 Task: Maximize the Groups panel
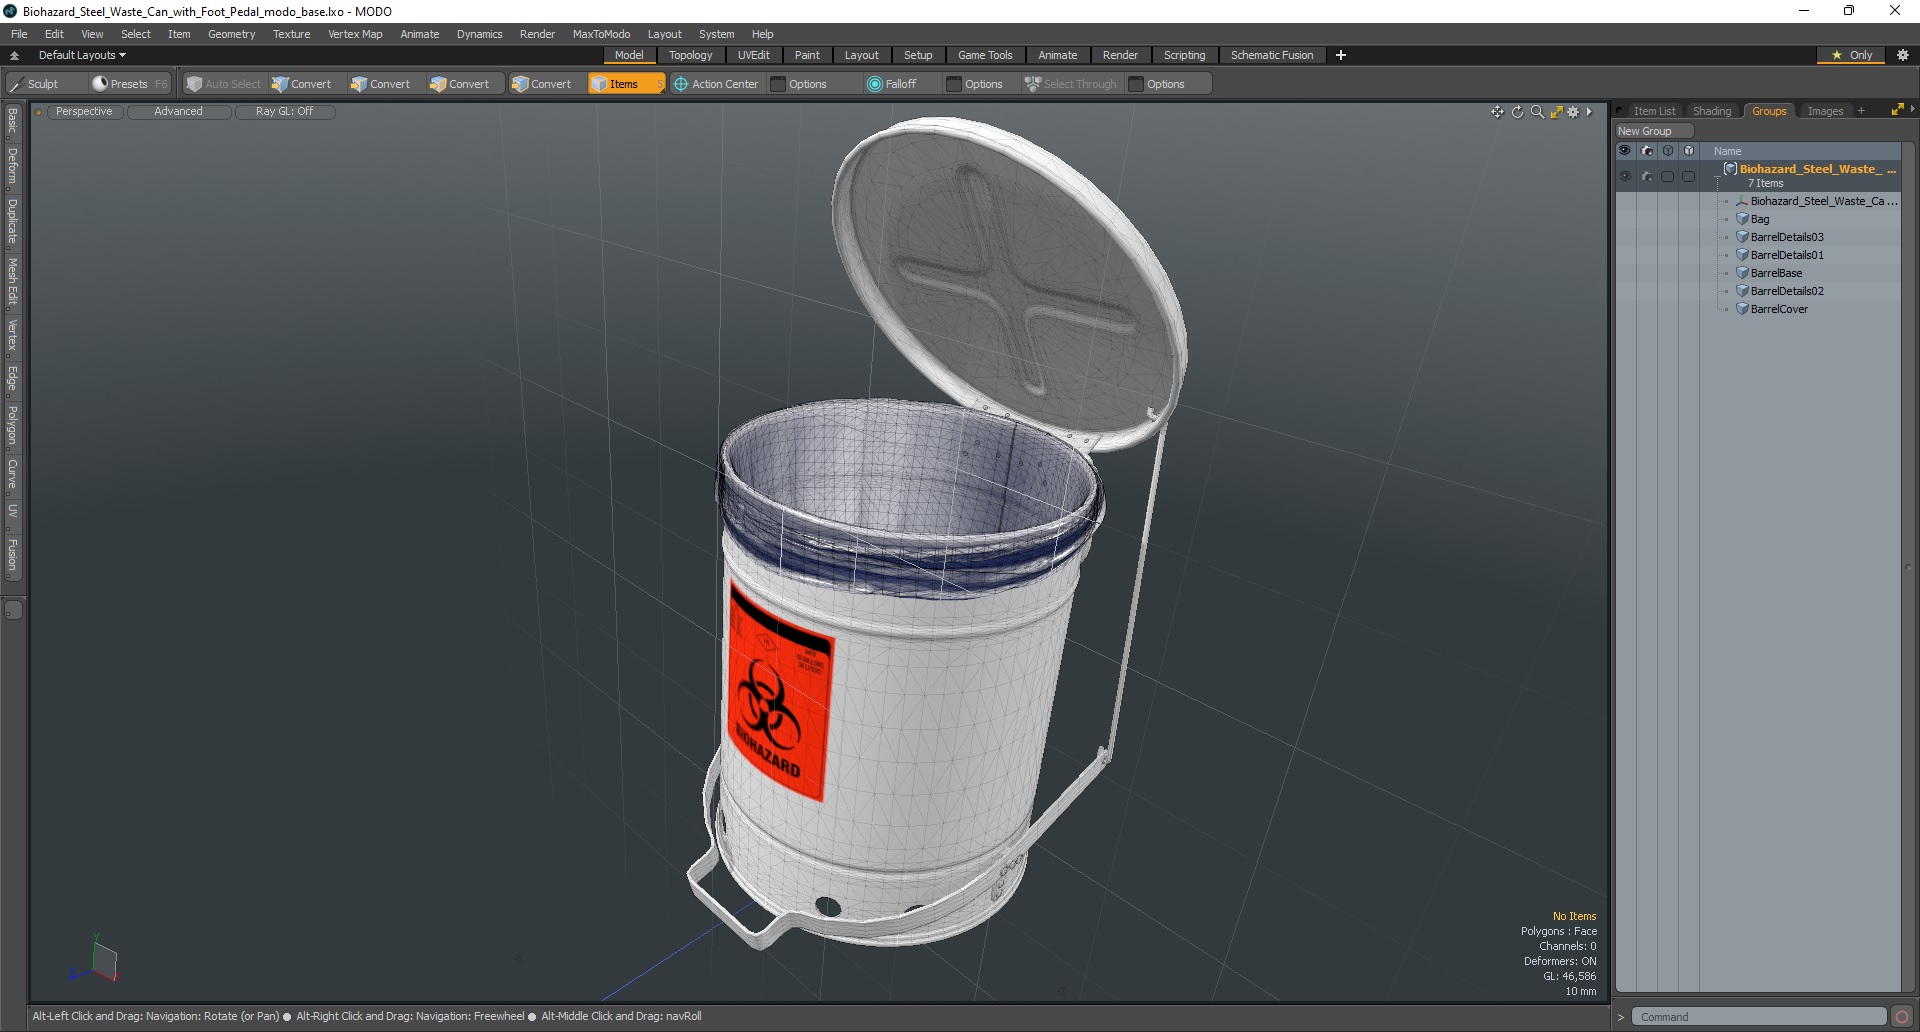[x=1897, y=110]
